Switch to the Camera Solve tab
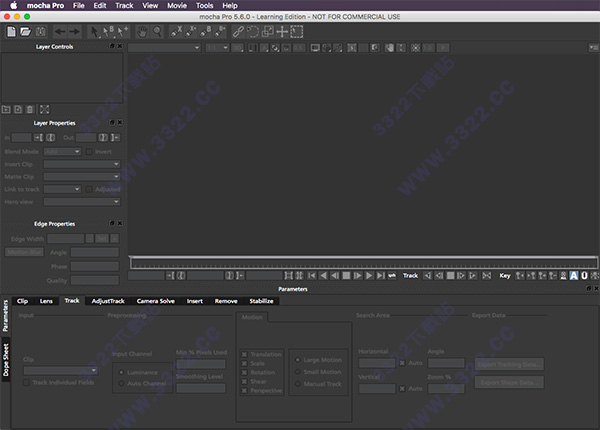 click(x=156, y=301)
